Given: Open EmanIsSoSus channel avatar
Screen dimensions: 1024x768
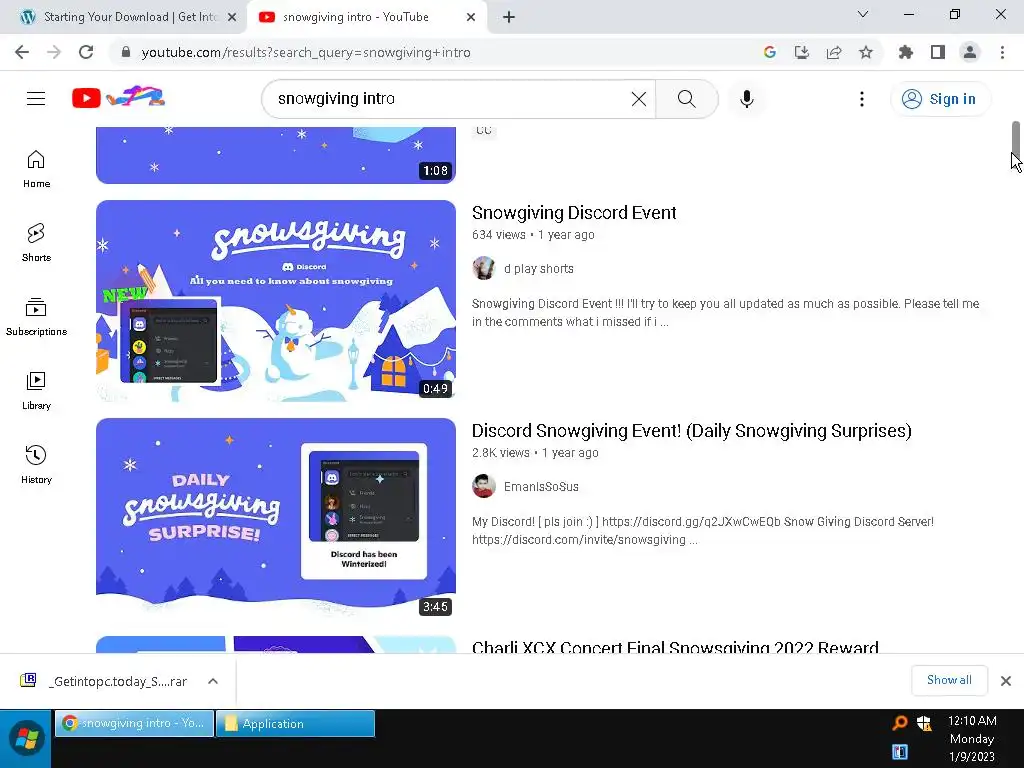Looking at the screenshot, I should pyautogui.click(x=484, y=487).
